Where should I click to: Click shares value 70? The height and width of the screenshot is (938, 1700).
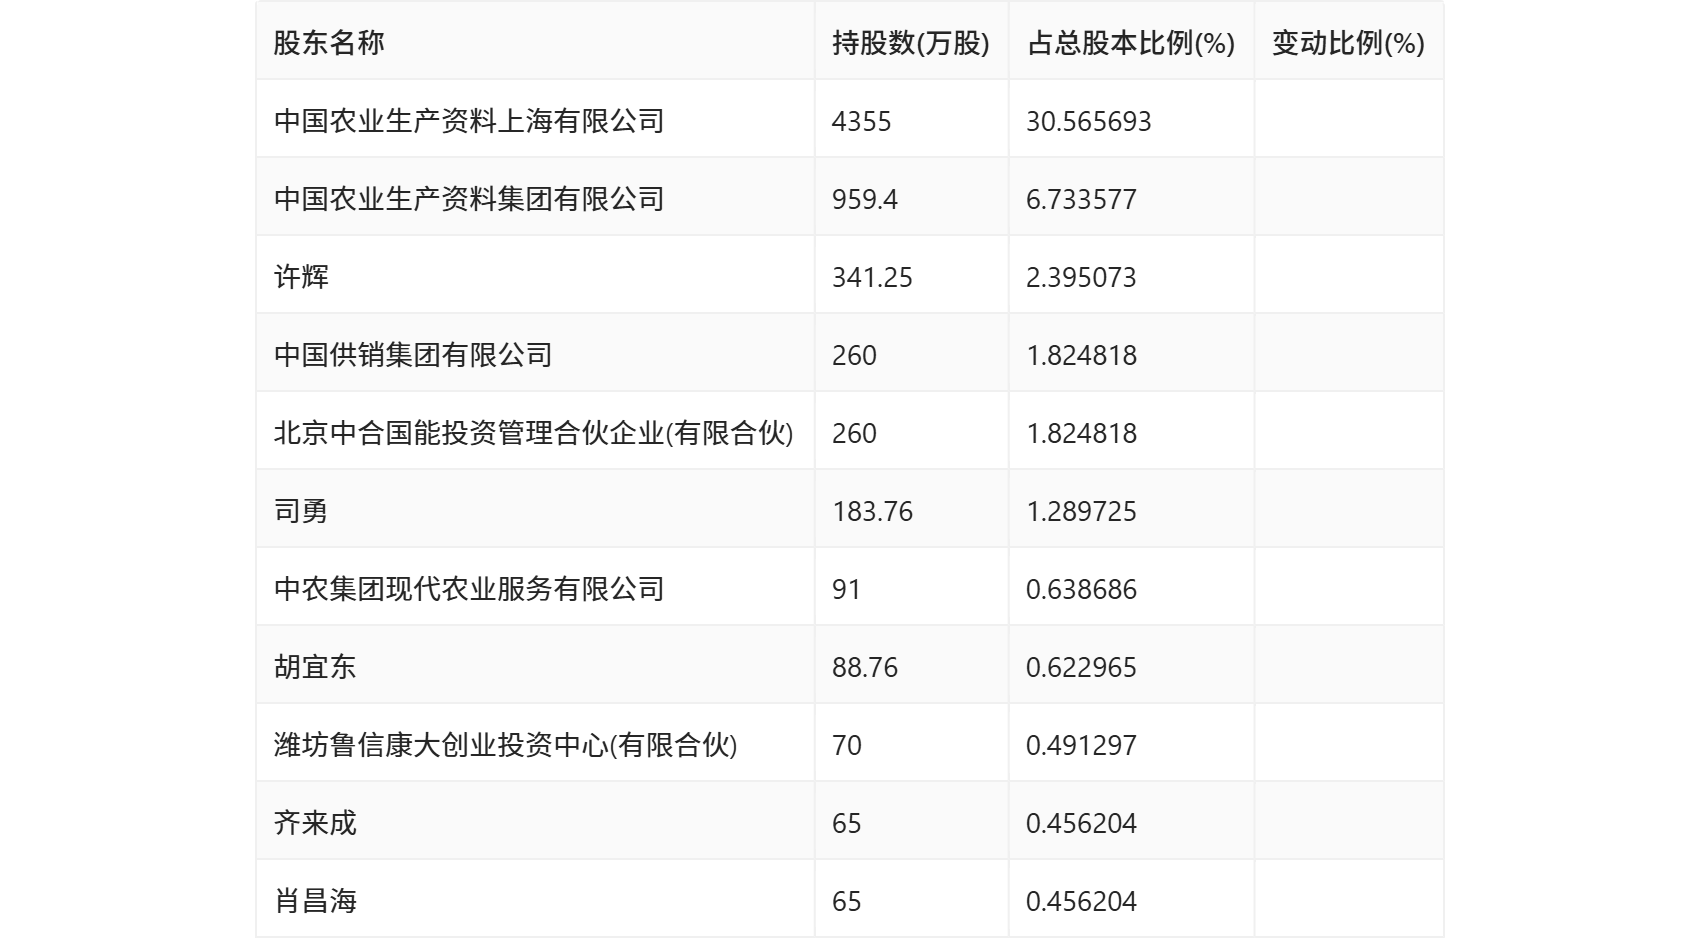coord(846,745)
